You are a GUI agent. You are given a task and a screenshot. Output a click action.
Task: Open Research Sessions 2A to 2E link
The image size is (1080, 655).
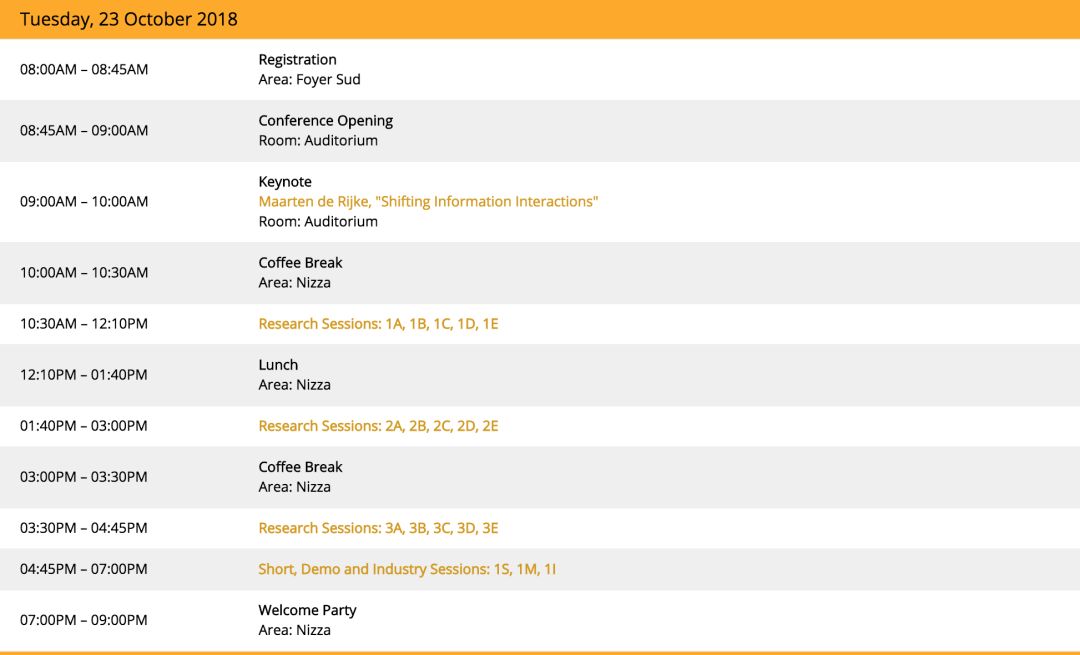coord(378,426)
